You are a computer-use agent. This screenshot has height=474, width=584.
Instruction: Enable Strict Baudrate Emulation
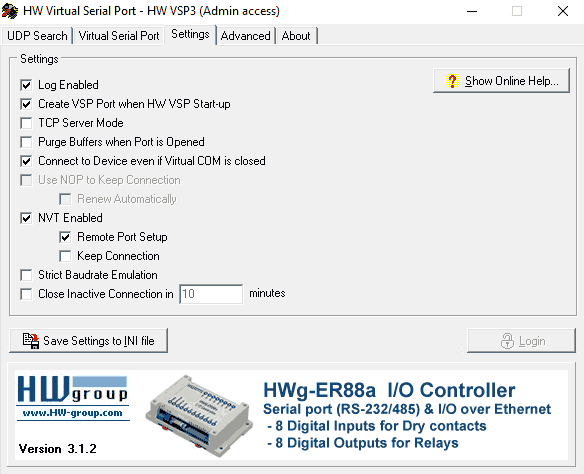(x=26, y=275)
